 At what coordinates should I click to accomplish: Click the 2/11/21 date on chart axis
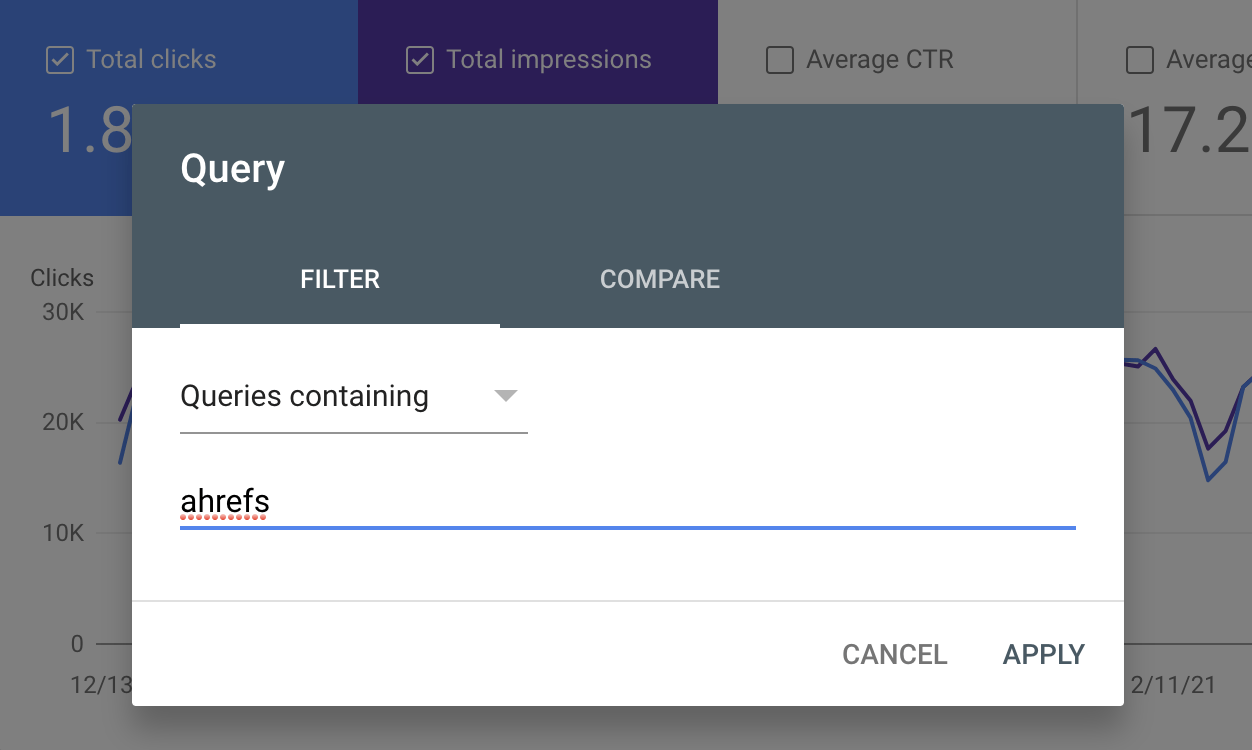1173,685
